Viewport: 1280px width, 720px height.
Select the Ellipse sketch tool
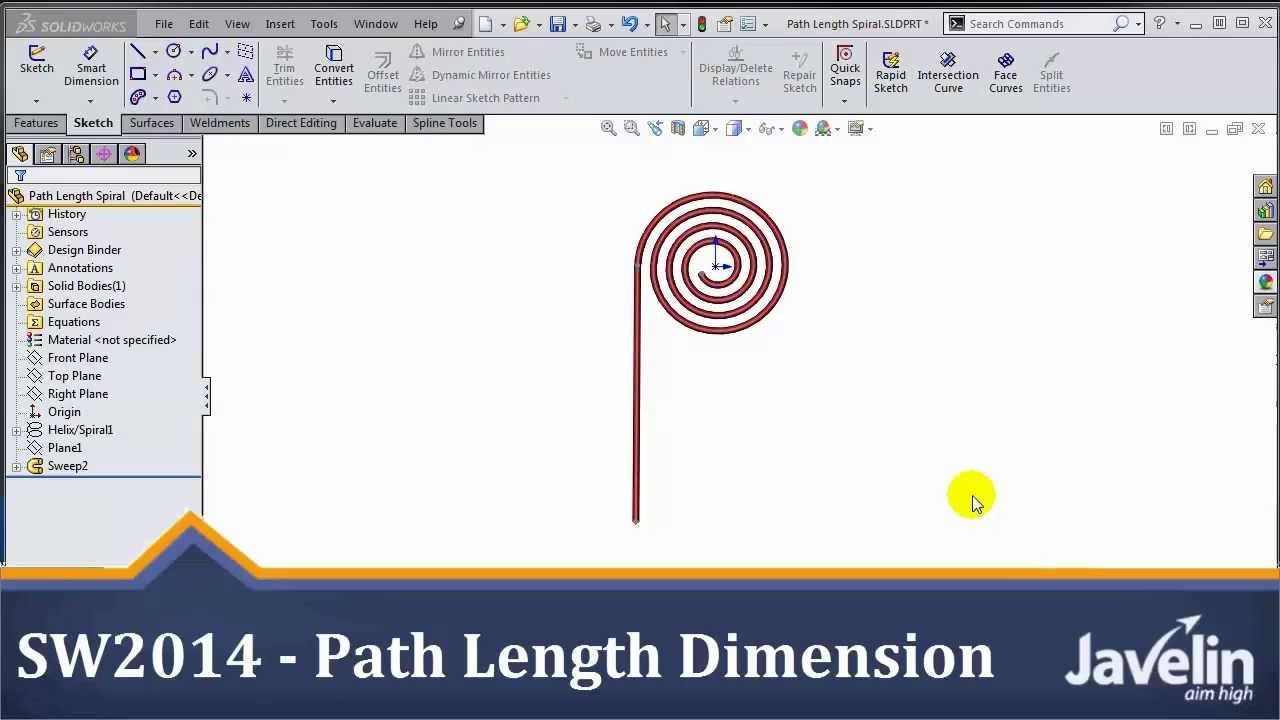click(x=209, y=74)
